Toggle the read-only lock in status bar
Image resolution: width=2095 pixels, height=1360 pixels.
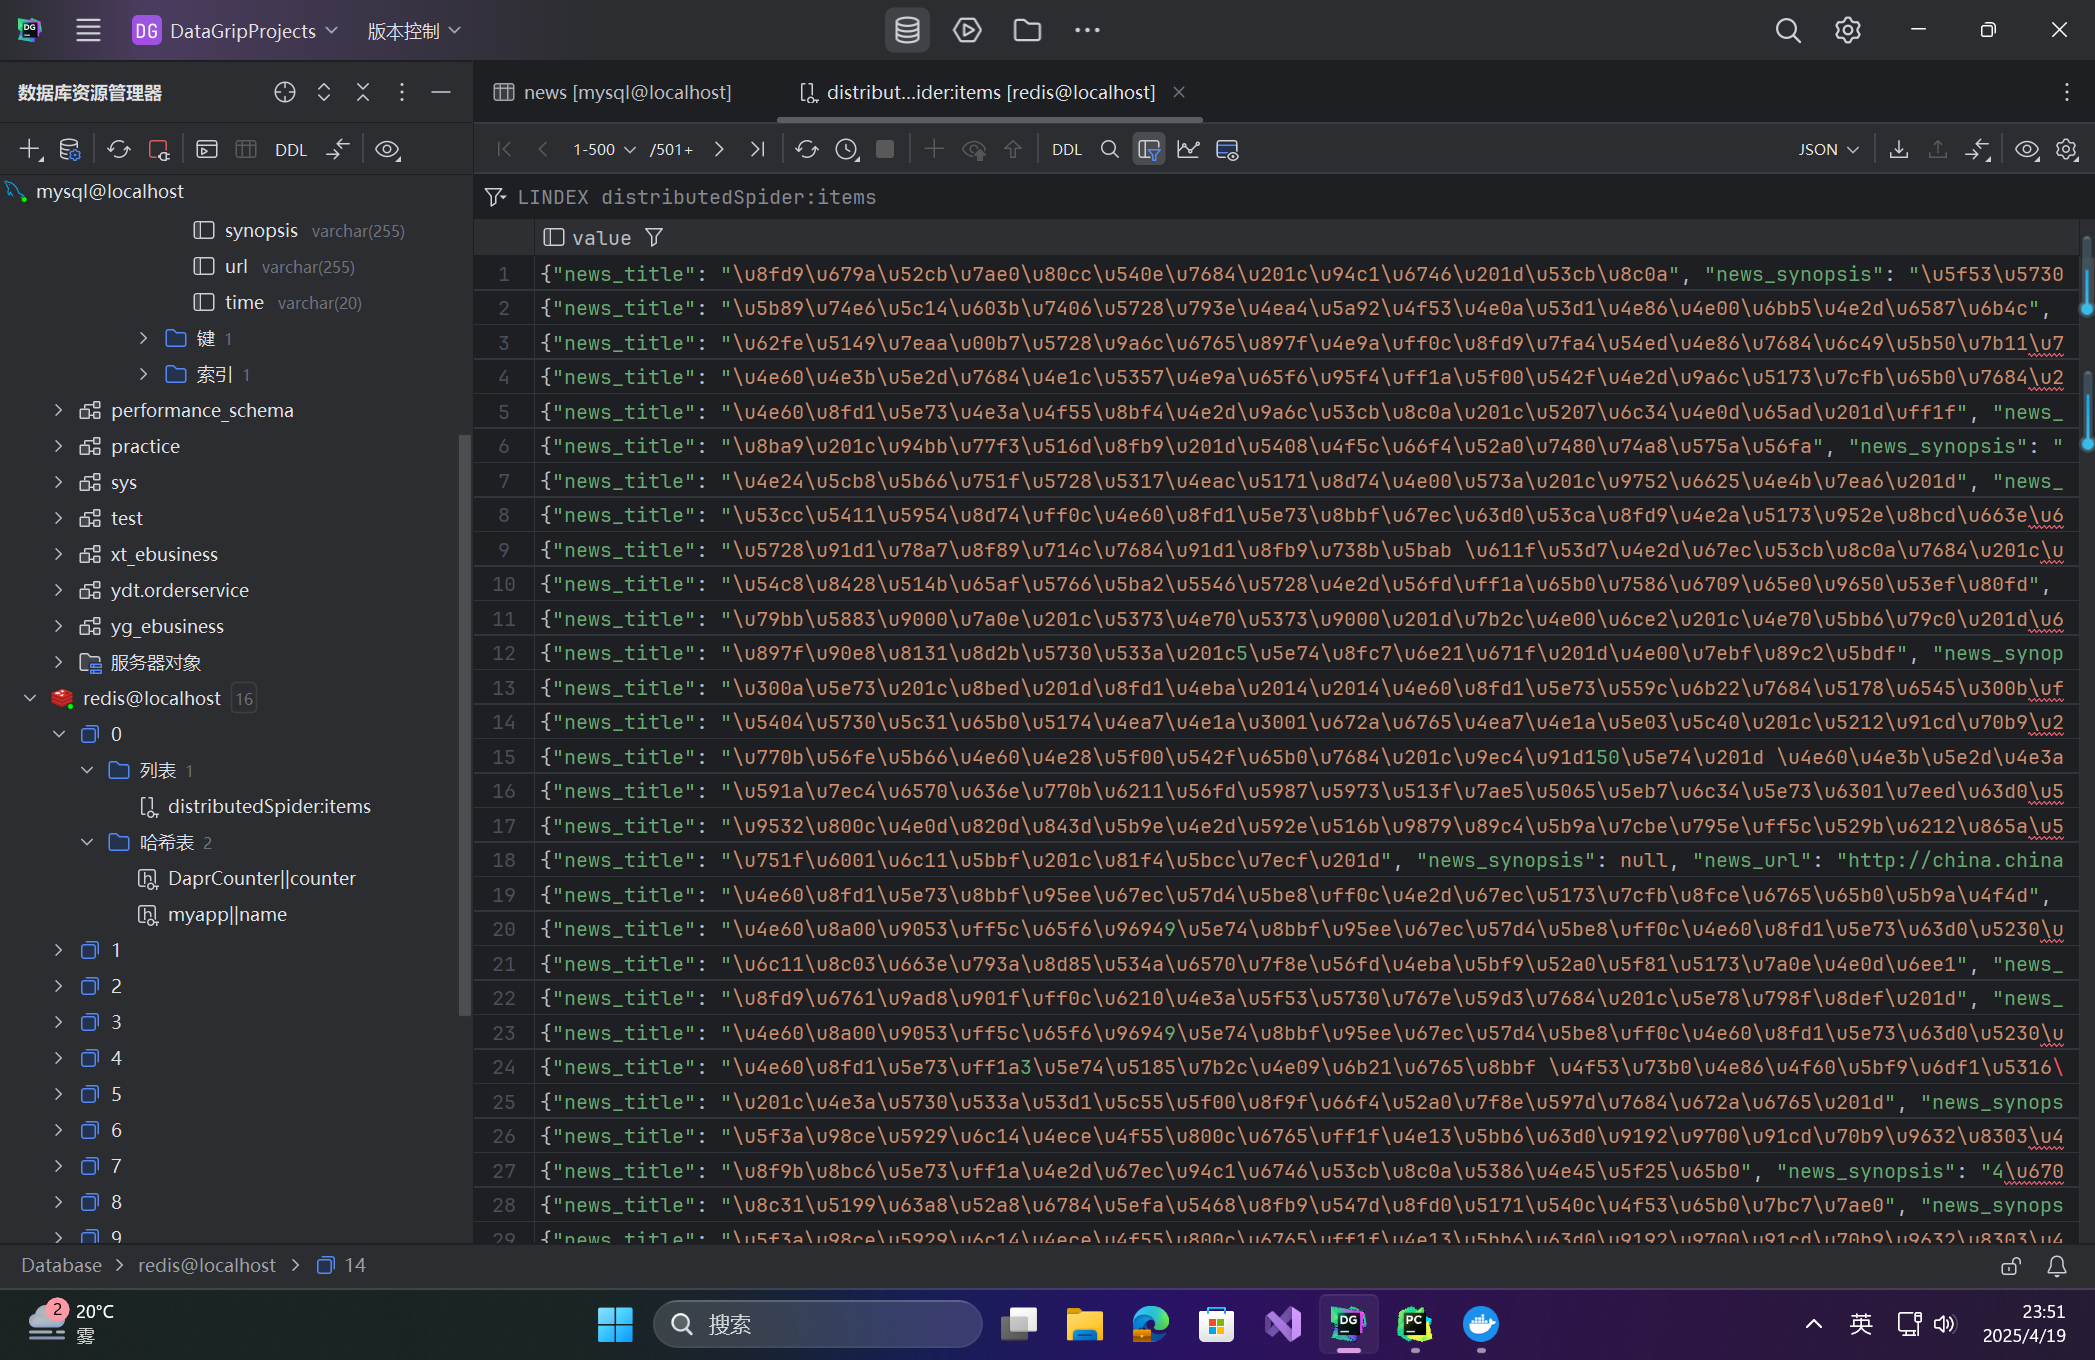click(2010, 1266)
